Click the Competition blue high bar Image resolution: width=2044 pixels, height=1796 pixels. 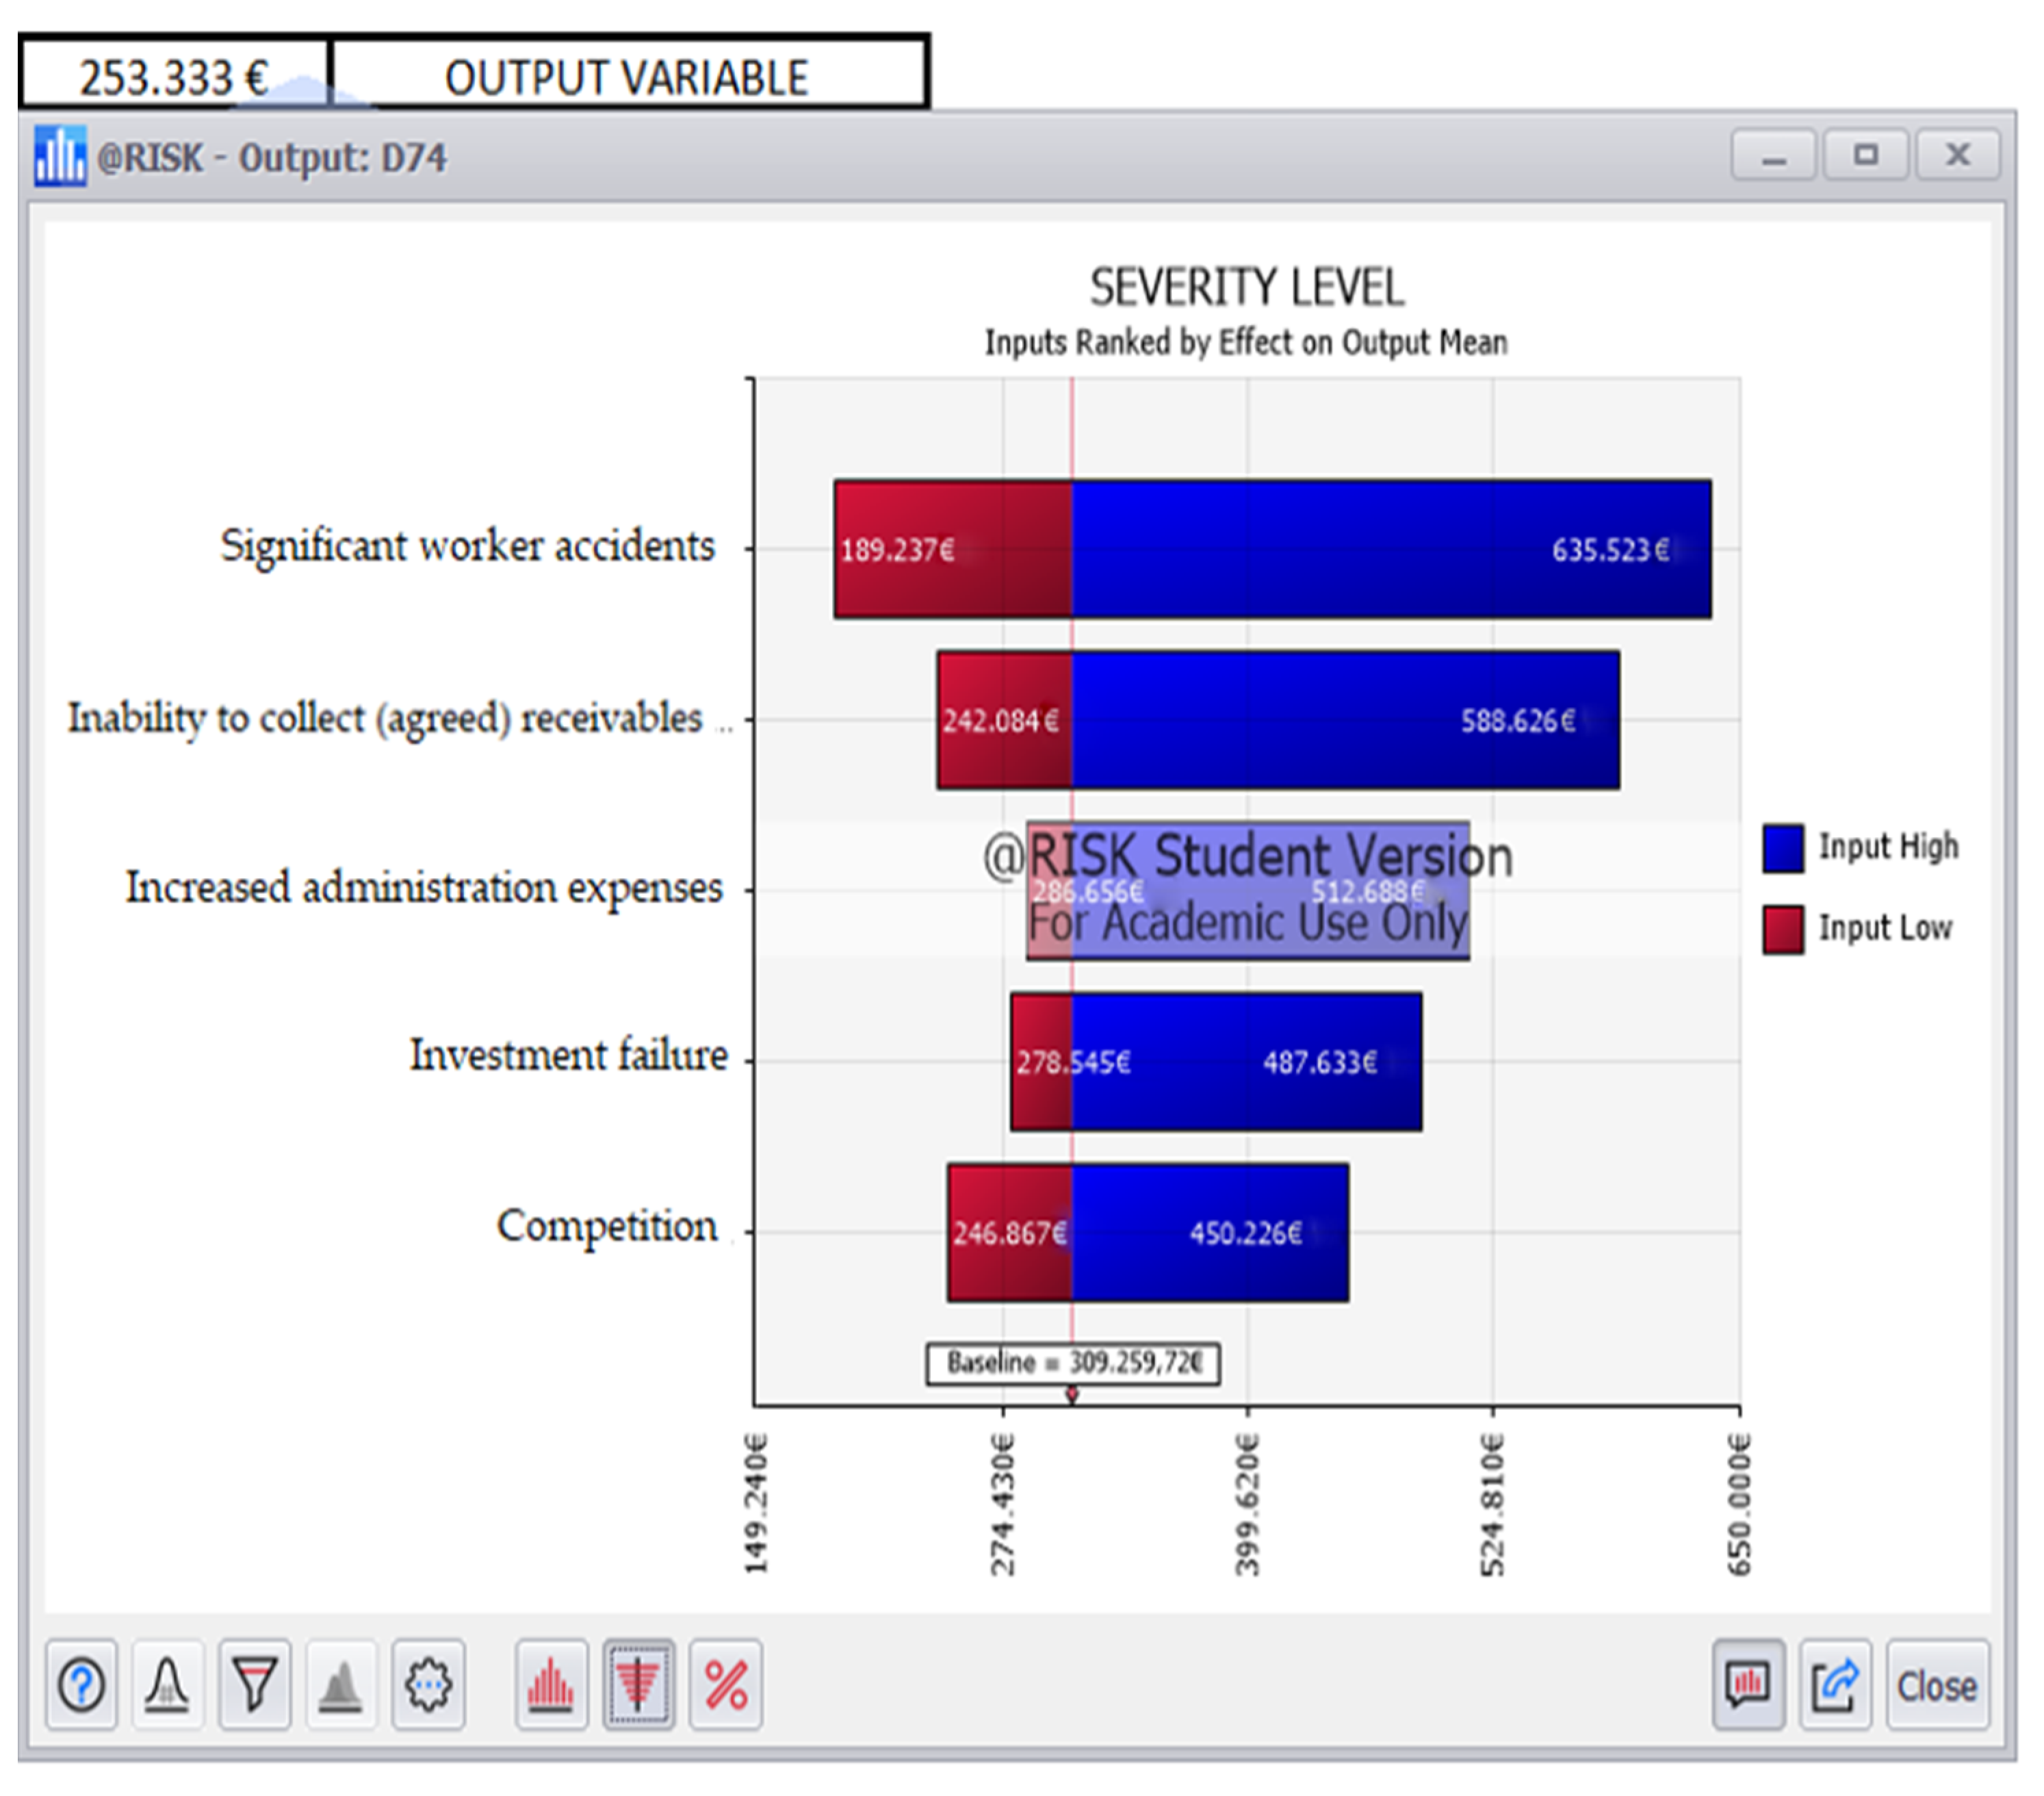tap(1210, 1232)
